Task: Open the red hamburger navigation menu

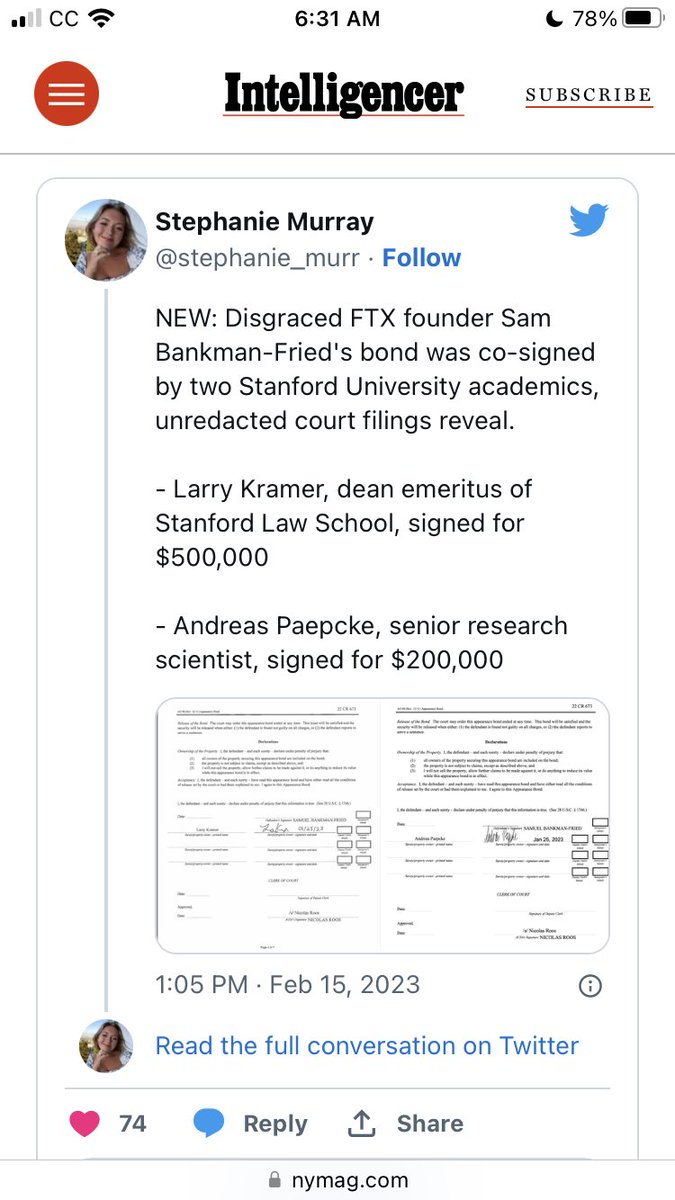Action: 66,94
